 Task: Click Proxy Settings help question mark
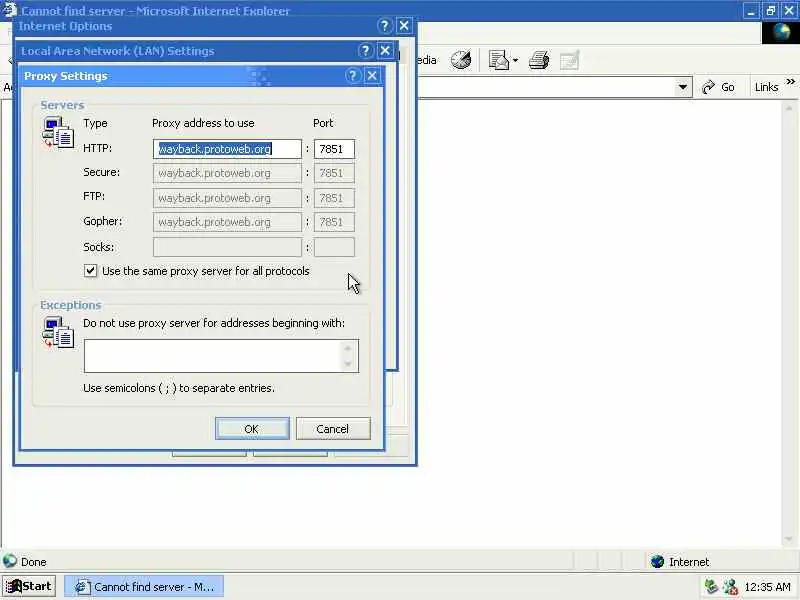(x=353, y=76)
